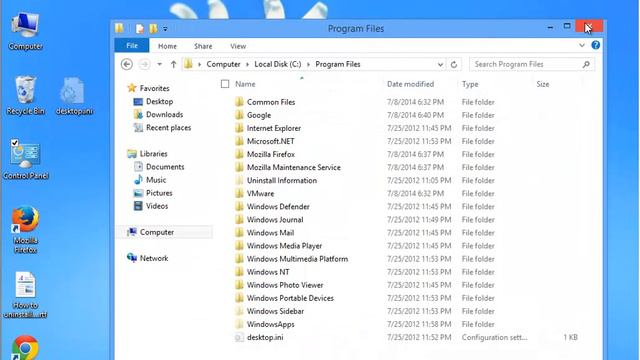Image resolution: width=640 pixels, height=360 pixels.
Task: Select the VMware folder icon
Action: (240, 193)
